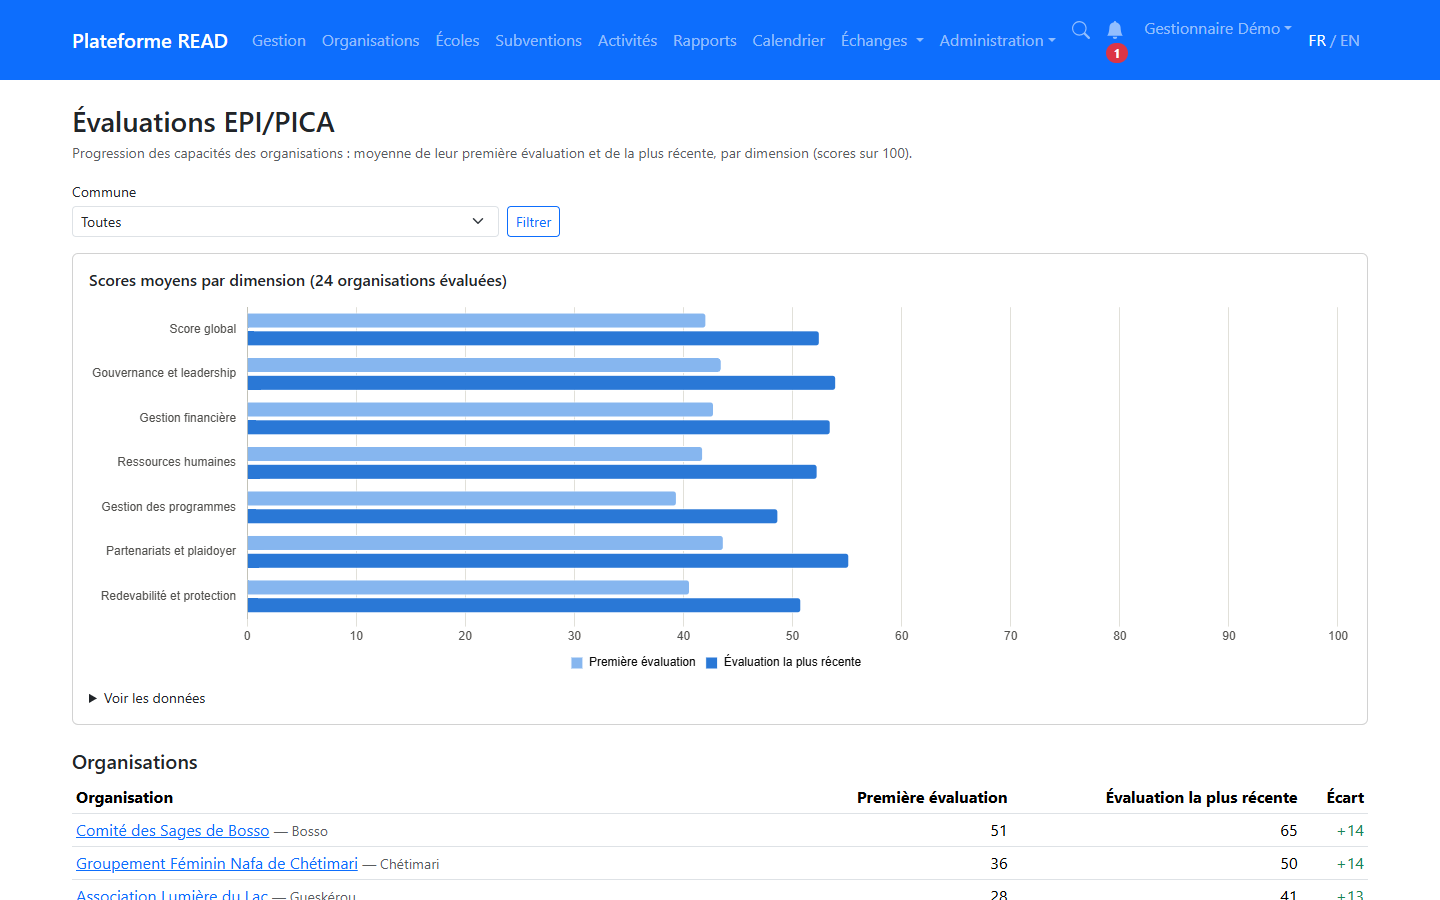Click recent 'Gestion des programmes' bar
This screenshot has width=1440, height=900.
(x=513, y=517)
